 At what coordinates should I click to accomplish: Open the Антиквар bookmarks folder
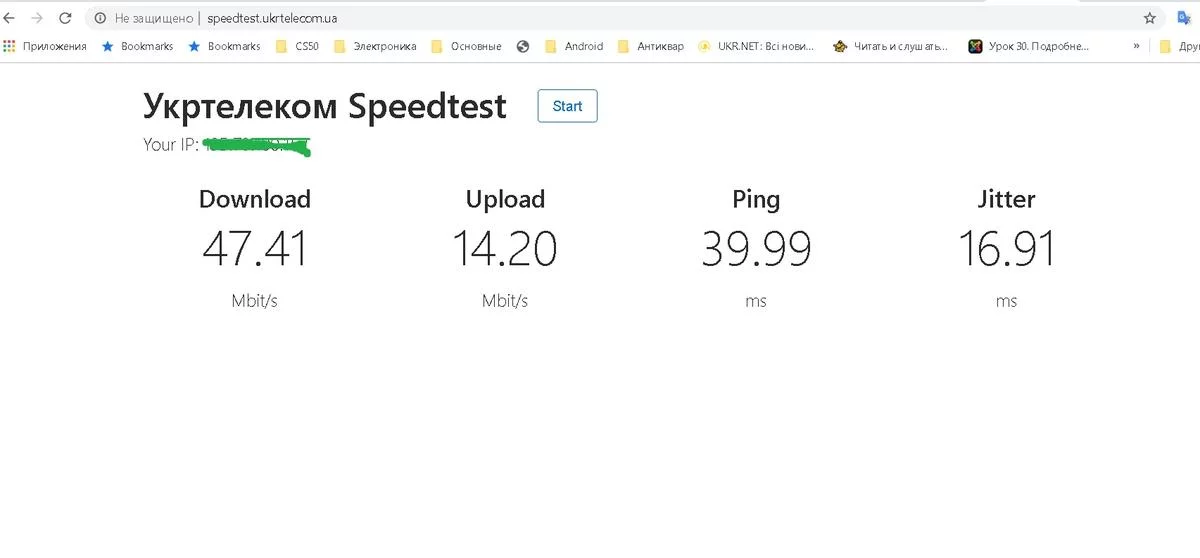click(651, 46)
